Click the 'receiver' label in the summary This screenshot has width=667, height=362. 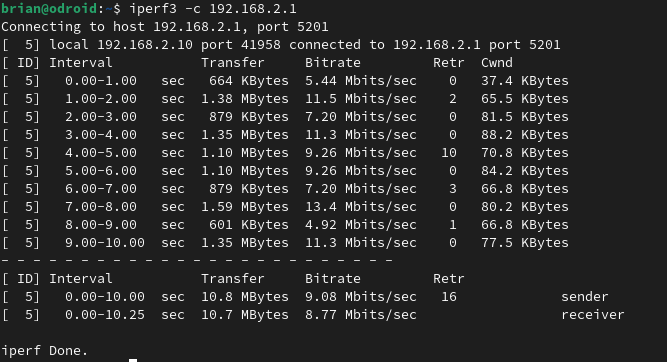593,315
